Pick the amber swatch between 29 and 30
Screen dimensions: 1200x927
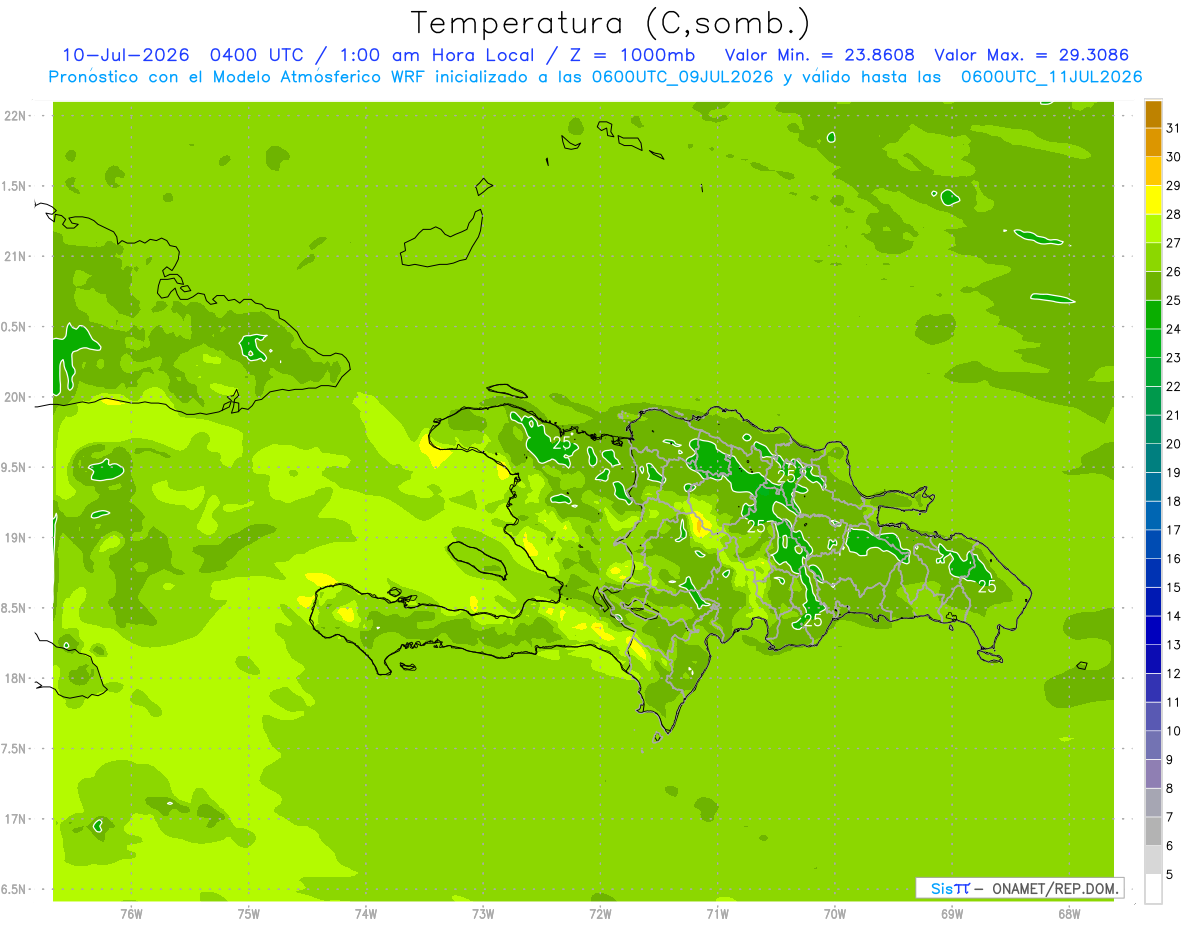click(1153, 171)
